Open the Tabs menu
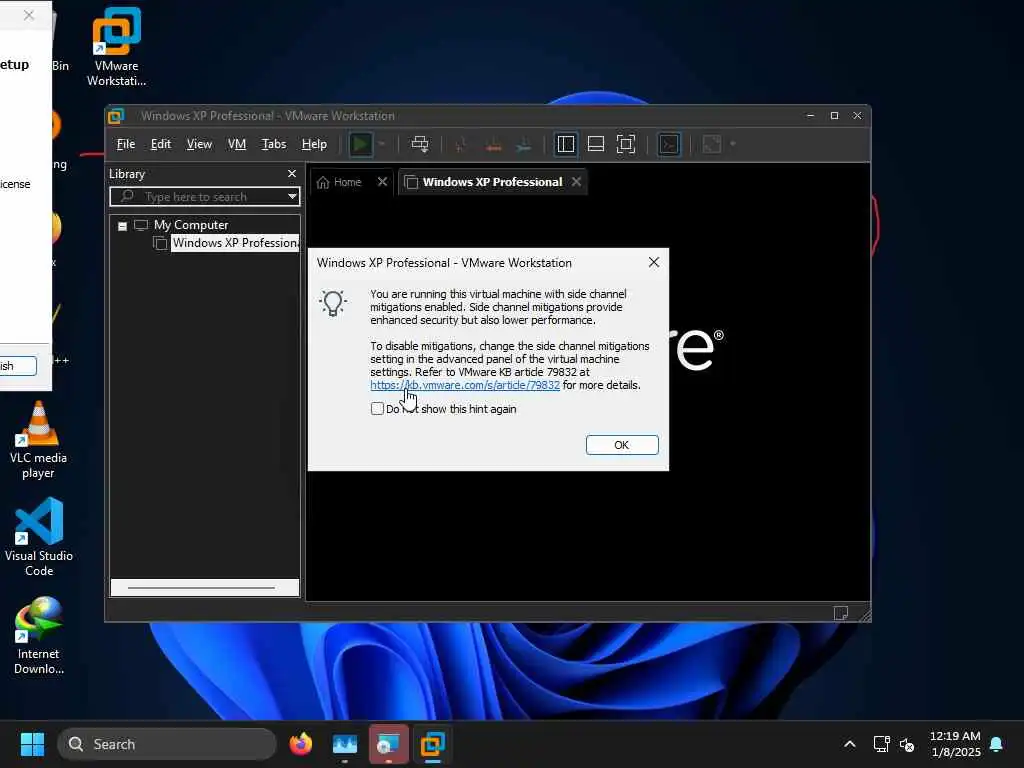This screenshot has height=768, width=1024. [274, 144]
